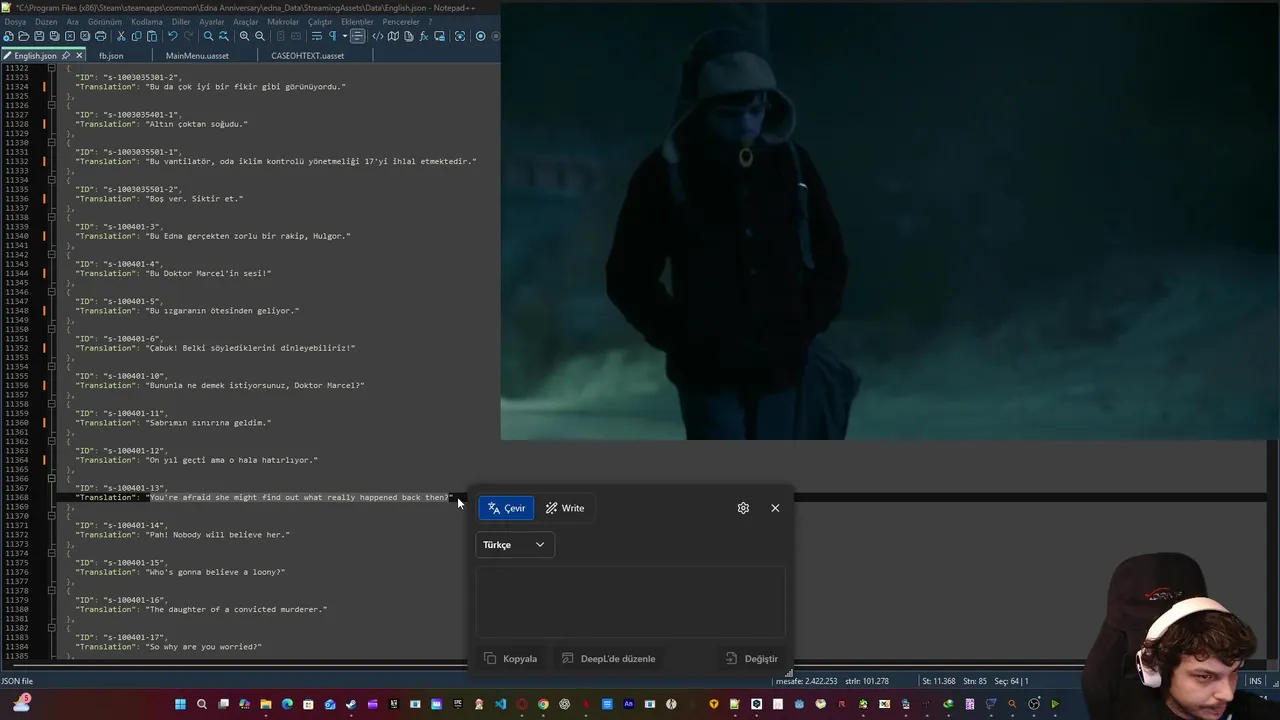The image size is (1280, 720).
Task: Click line "Pah! Nobody will believe her."
Action: coord(218,535)
